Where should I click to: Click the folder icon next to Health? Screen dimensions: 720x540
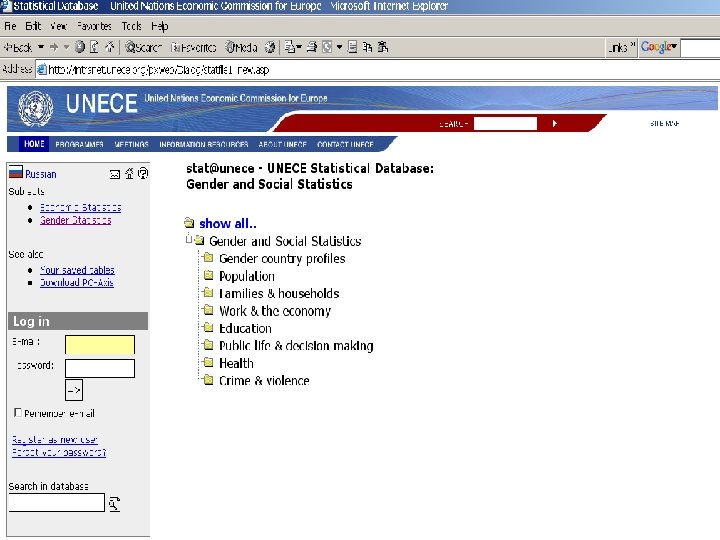(x=208, y=362)
